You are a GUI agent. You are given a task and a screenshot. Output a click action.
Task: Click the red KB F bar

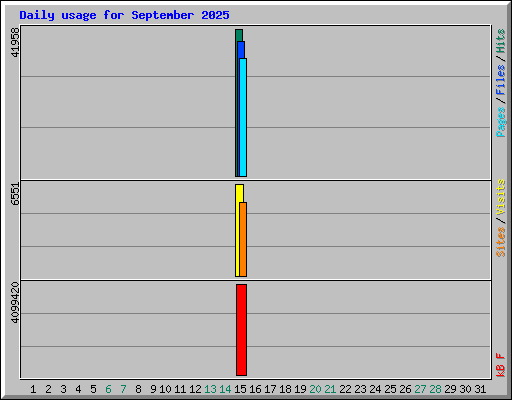coord(242,330)
